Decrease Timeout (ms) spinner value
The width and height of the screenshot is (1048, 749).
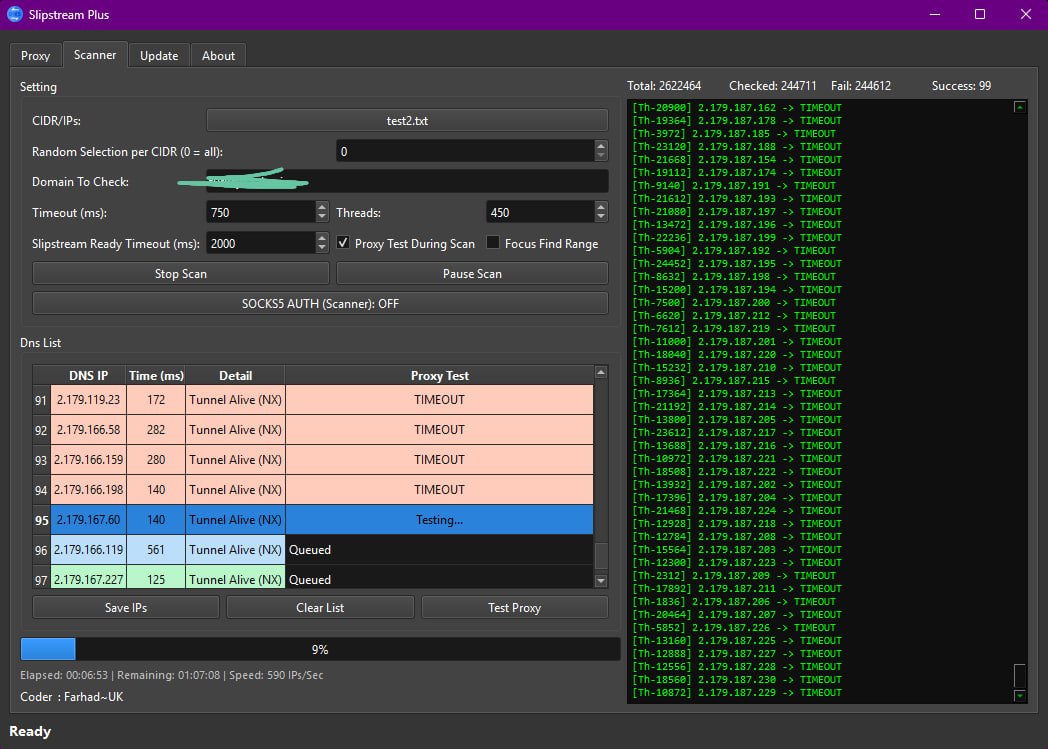coord(322,218)
